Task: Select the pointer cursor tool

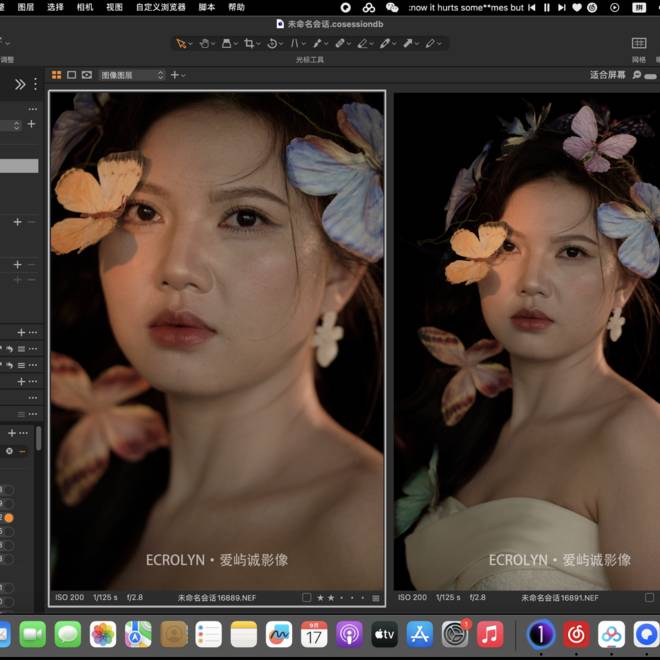Action: 181,43
